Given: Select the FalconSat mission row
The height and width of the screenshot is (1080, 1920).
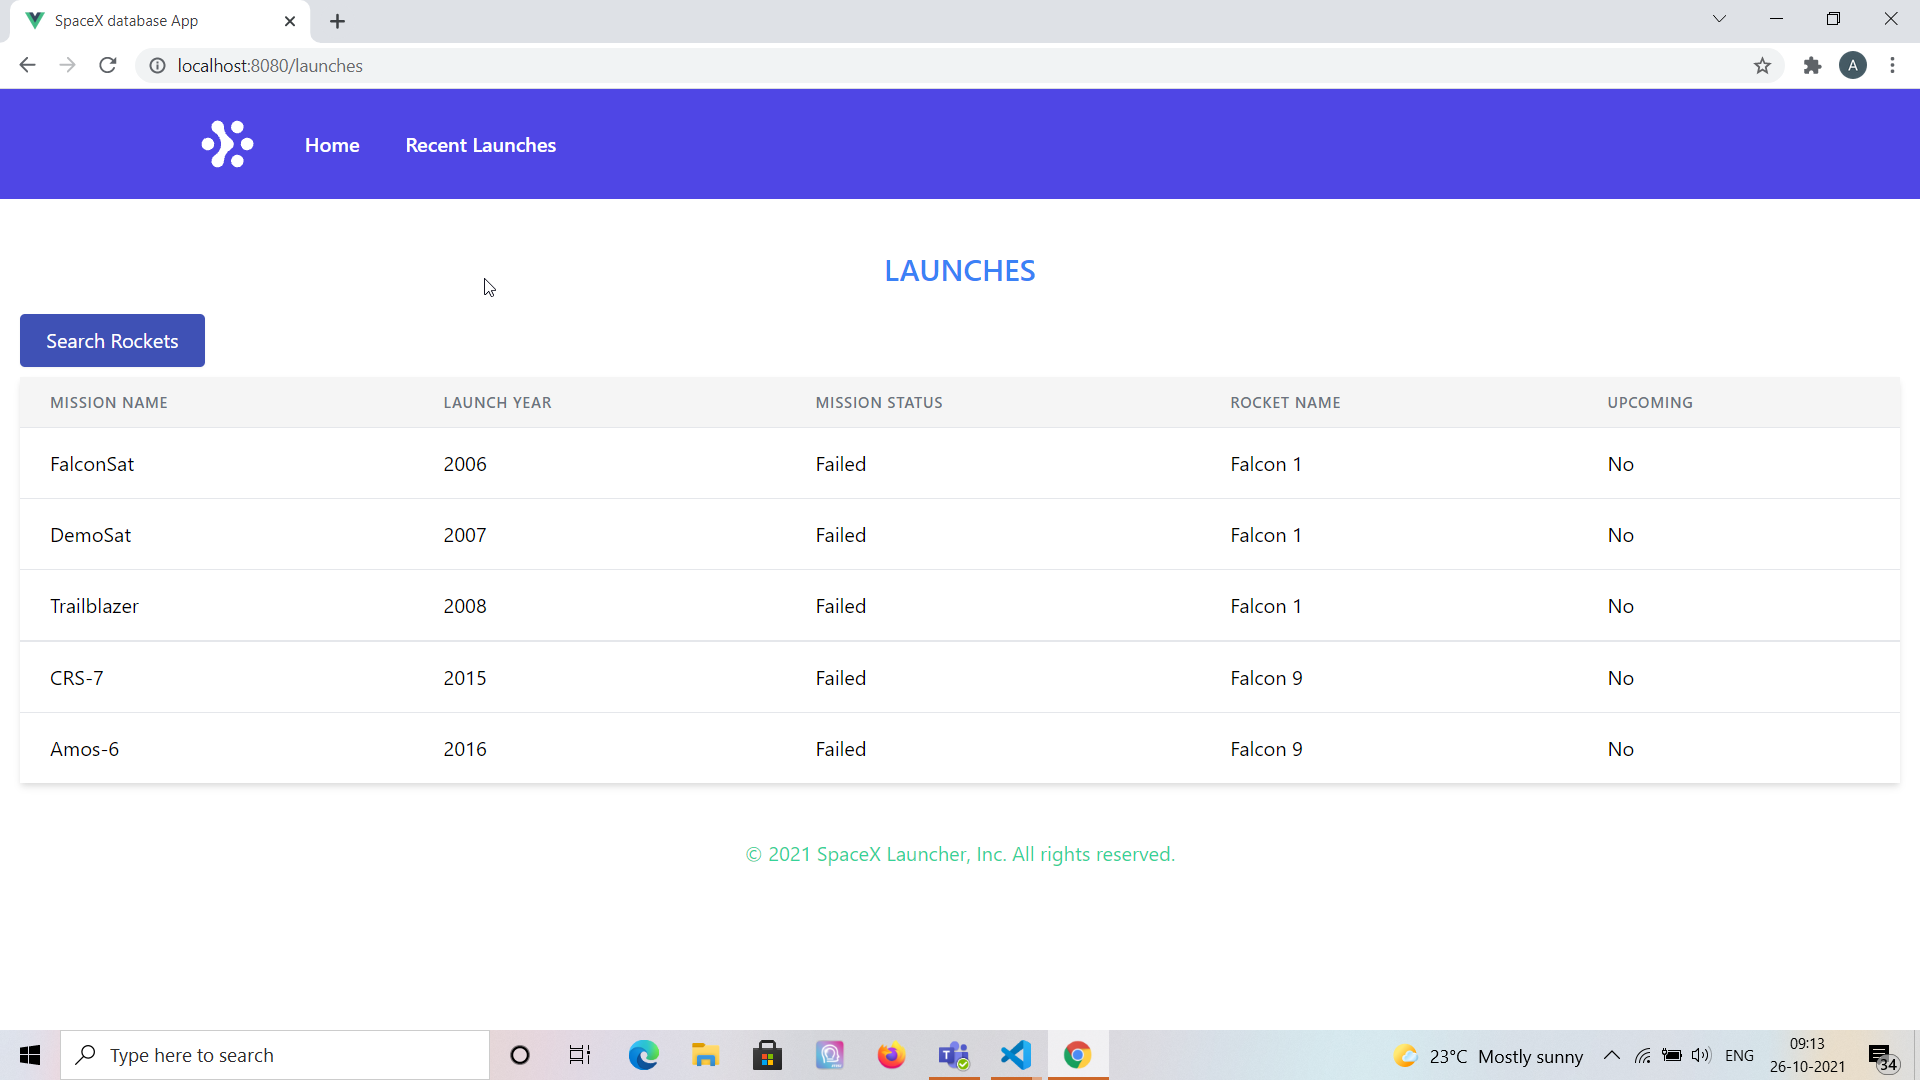Looking at the screenshot, I should click(x=92, y=464).
